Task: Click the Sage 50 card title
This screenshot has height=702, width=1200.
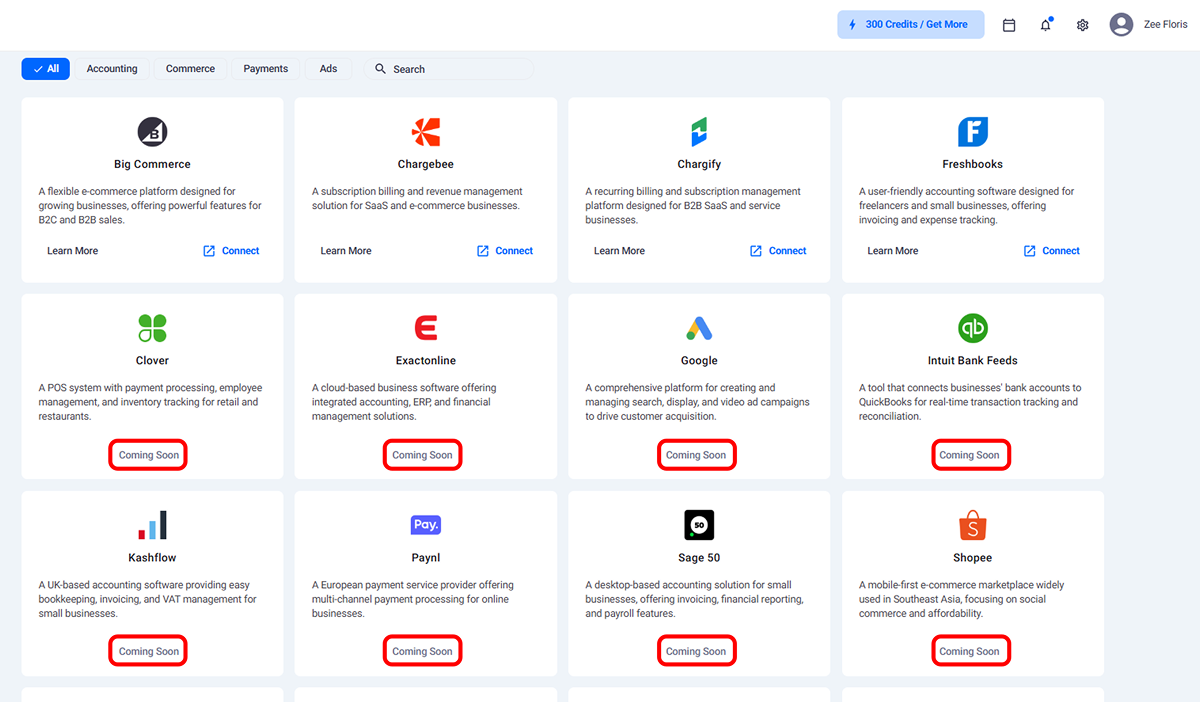Action: (x=699, y=558)
